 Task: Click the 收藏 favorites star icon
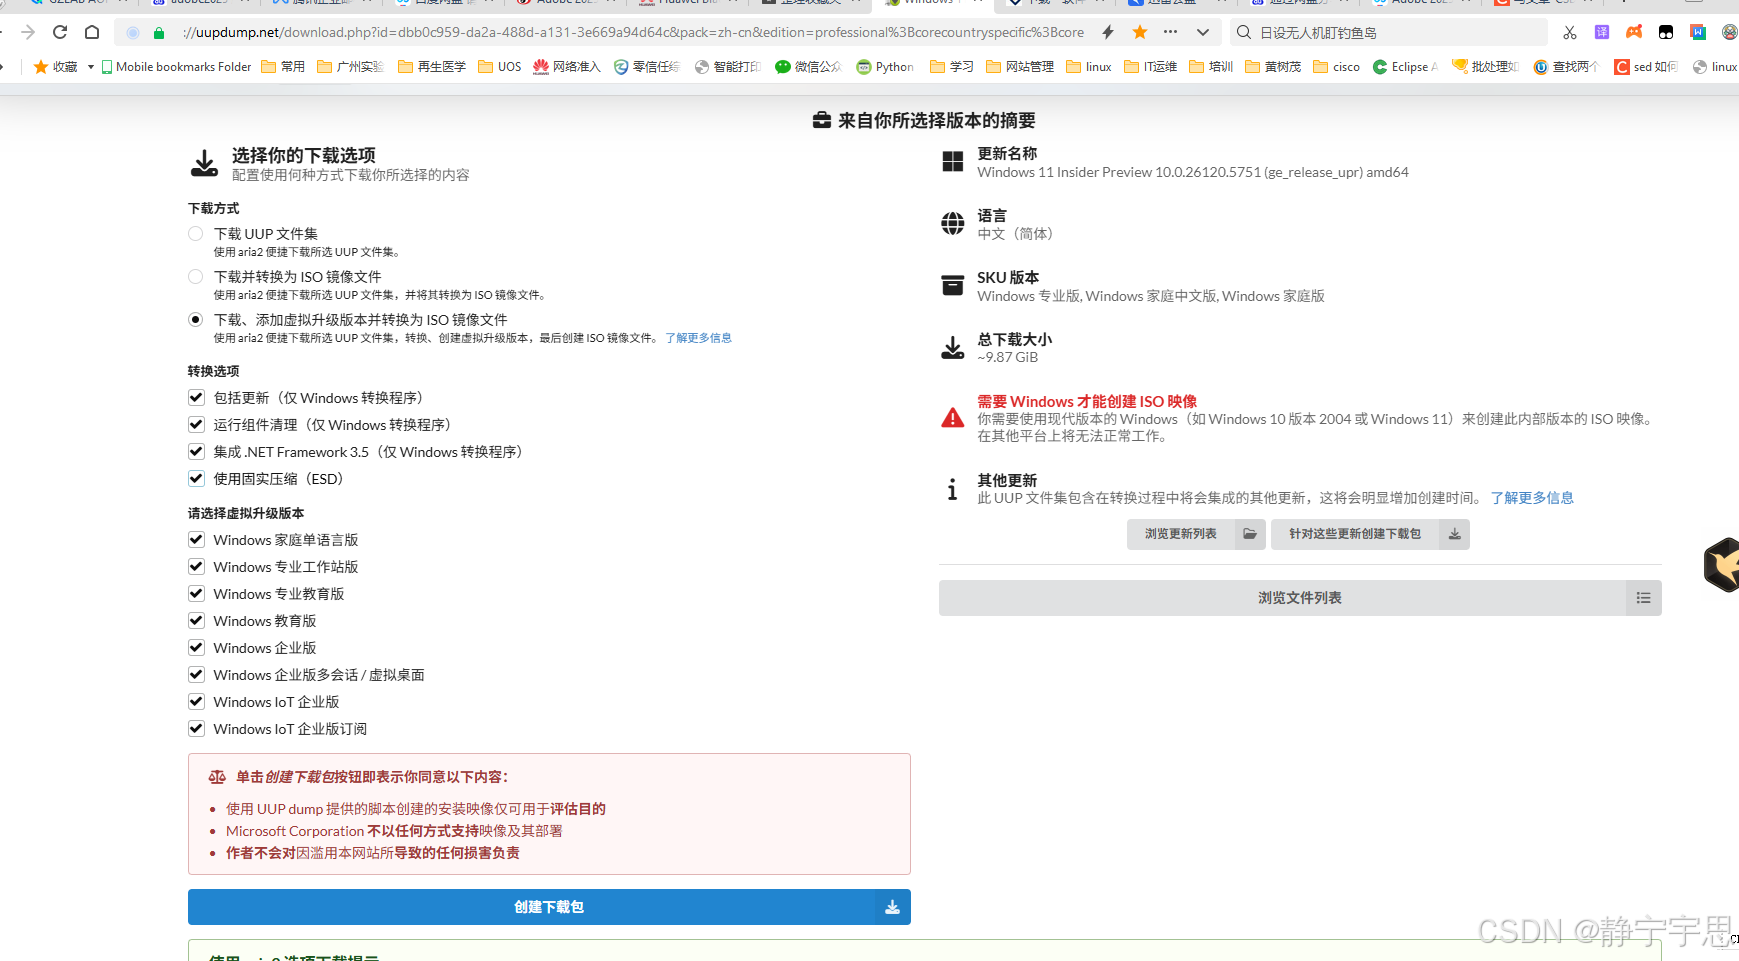[x=41, y=67]
